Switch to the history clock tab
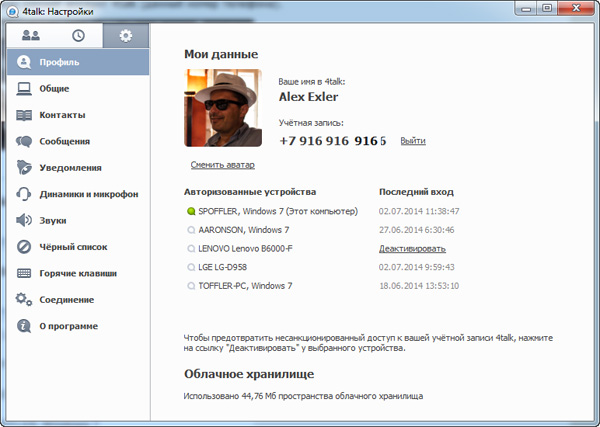The height and width of the screenshot is (427, 600). click(78, 37)
